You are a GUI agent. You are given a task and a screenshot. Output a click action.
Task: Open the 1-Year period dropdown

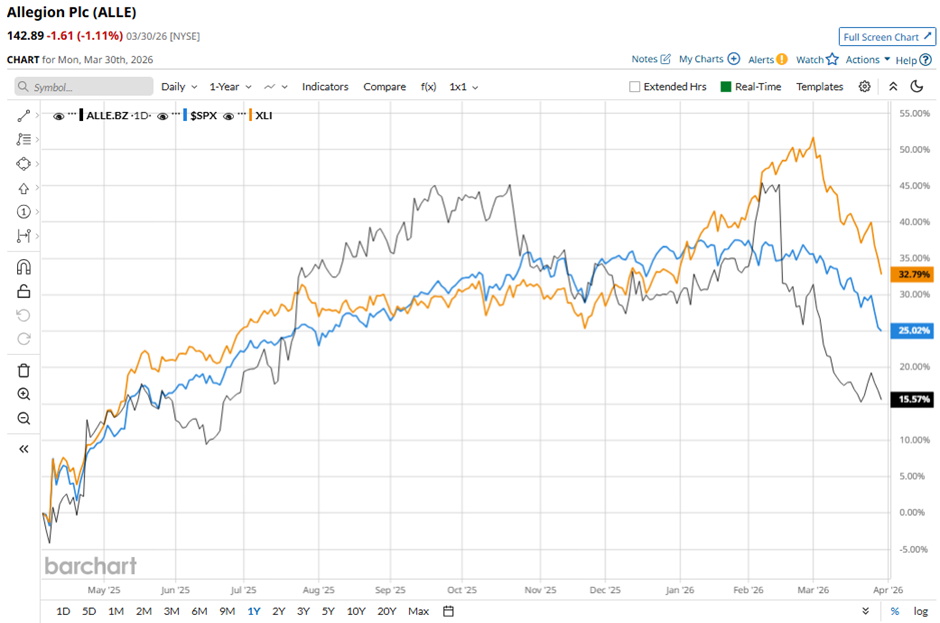pyautogui.click(x=230, y=86)
